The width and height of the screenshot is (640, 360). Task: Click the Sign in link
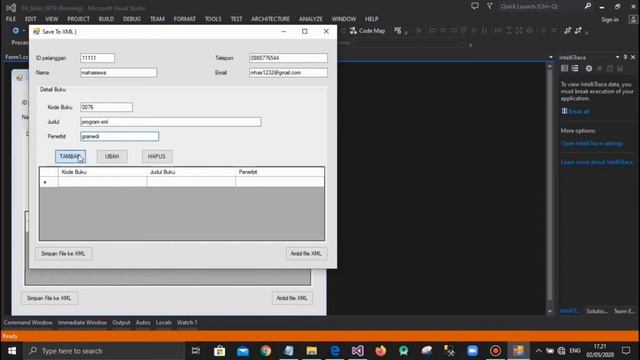click(610, 20)
